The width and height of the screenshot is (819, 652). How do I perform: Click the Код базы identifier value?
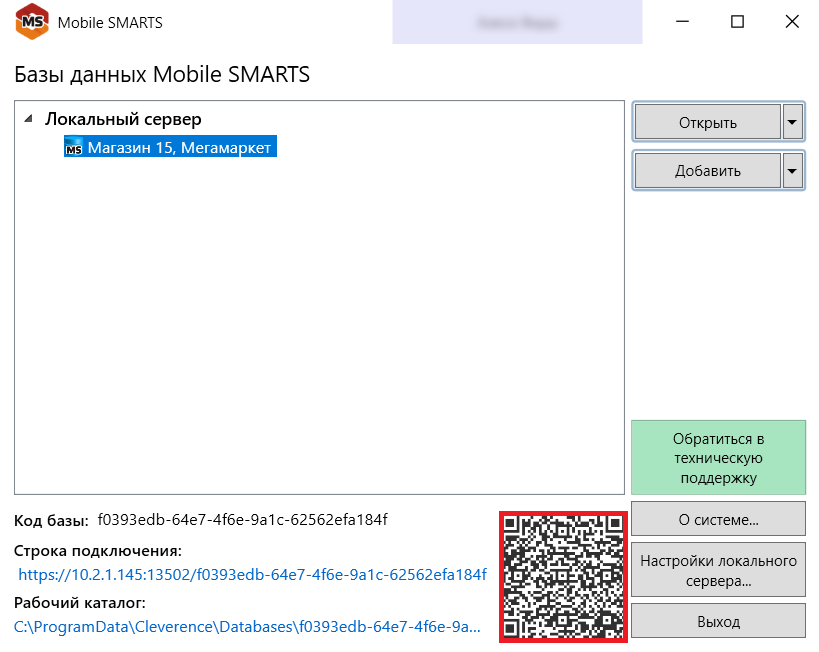click(x=242, y=520)
